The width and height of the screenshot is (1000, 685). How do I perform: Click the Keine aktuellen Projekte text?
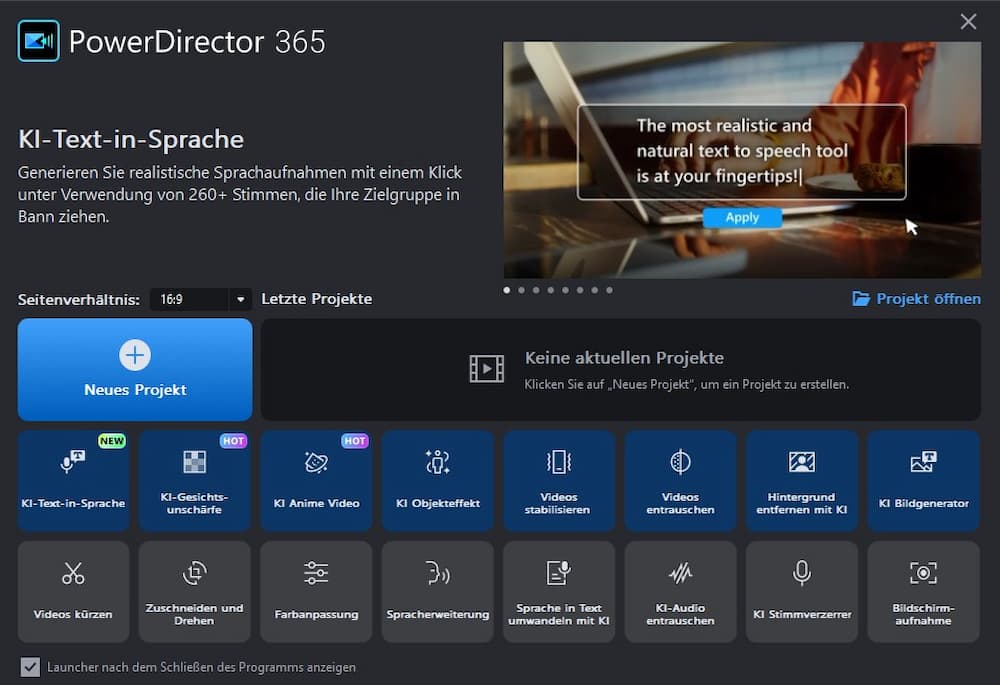click(624, 358)
